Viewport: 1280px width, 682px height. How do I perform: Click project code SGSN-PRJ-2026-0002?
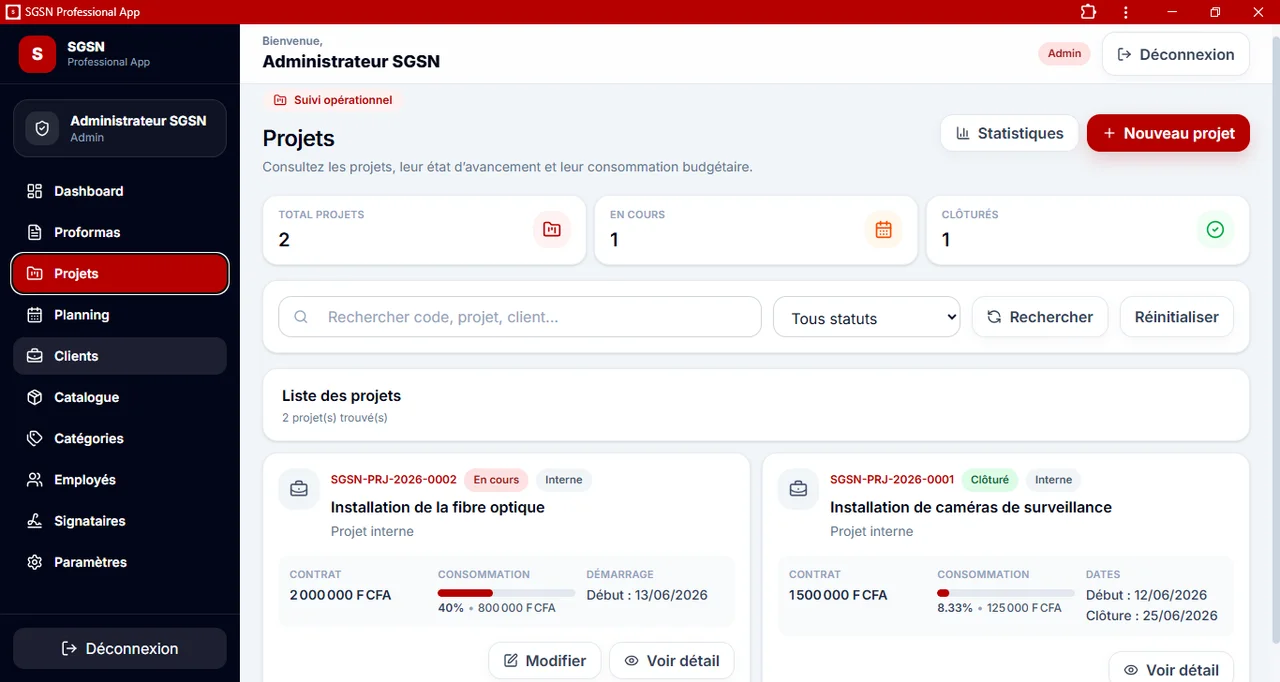394,480
